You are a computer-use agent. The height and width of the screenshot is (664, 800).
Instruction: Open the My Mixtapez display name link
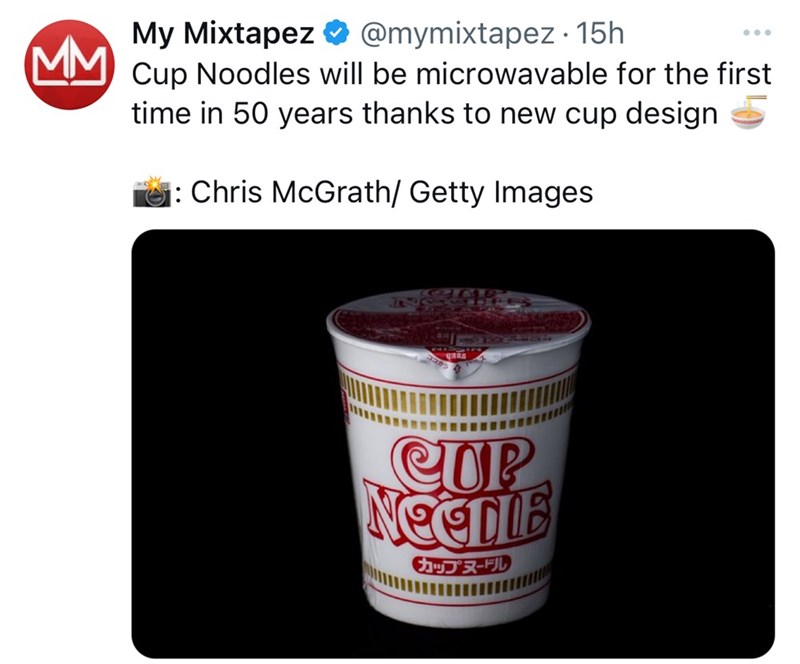tap(224, 34)
